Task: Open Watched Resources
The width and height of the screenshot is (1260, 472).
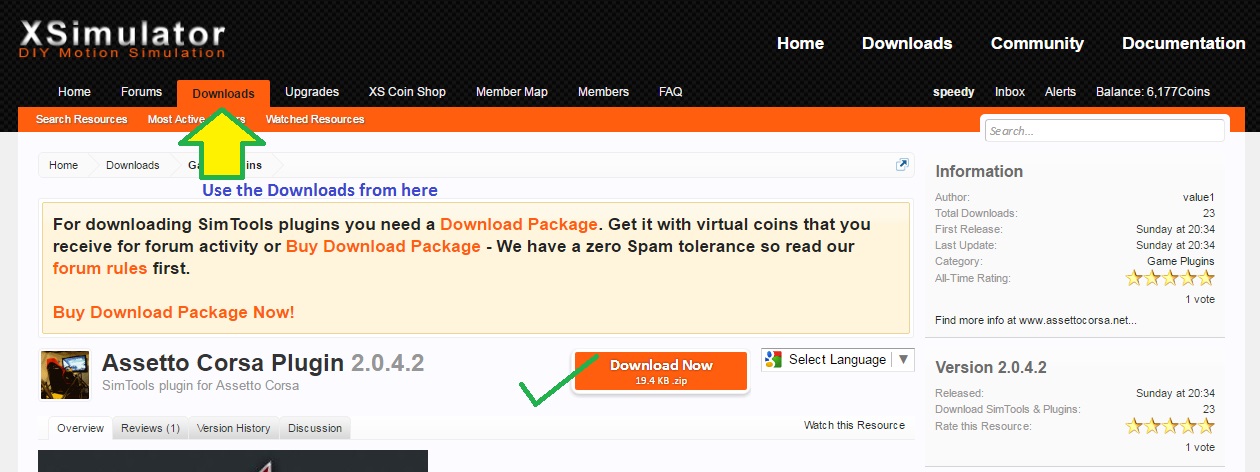Action: pos(314,119)
